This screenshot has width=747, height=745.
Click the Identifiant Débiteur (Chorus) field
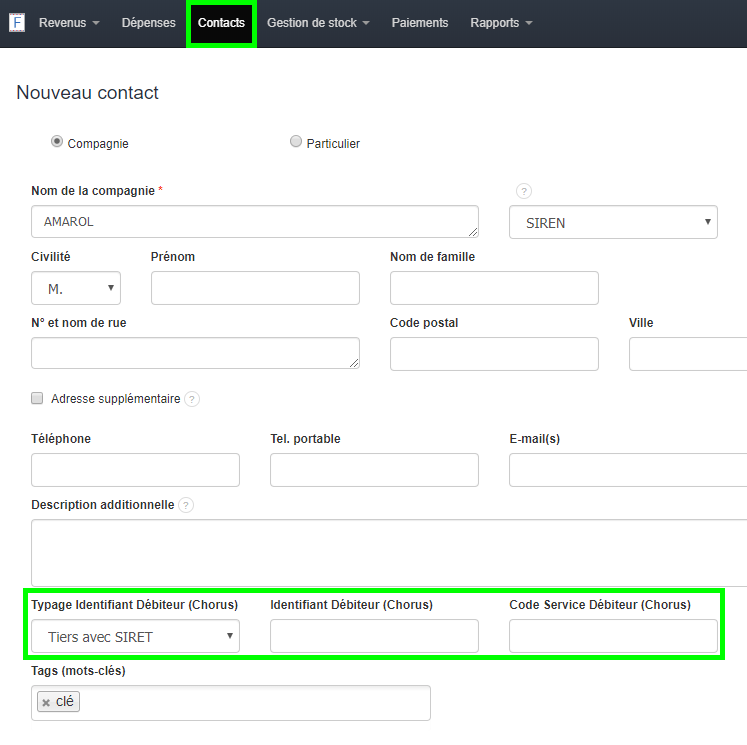pyautogui.click(x=374, y=636)
